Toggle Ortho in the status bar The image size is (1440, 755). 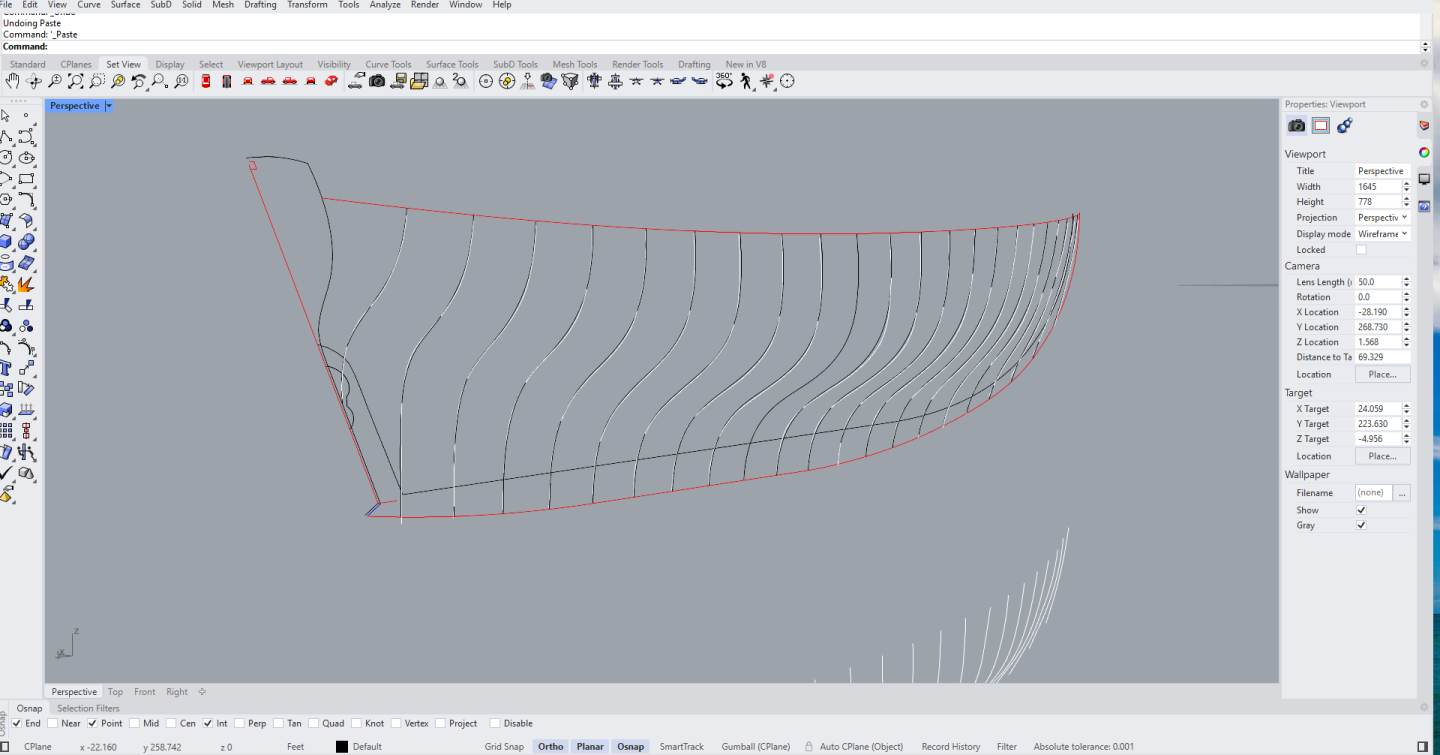[x=550, y=746]
